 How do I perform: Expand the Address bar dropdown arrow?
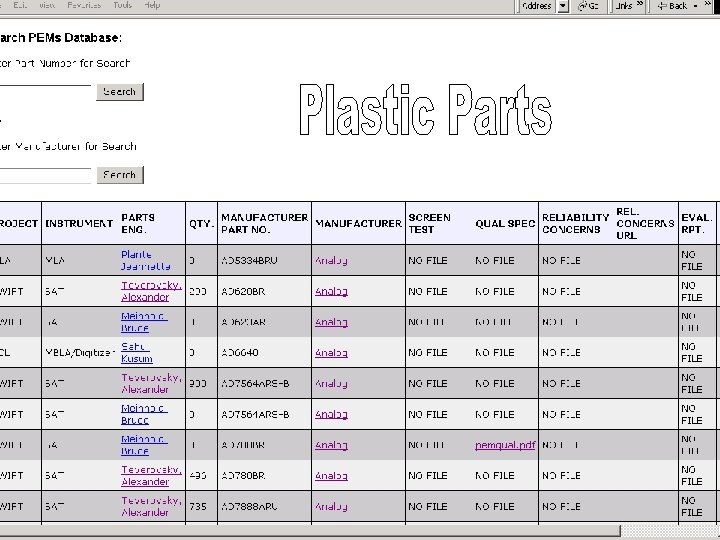click(x=563, y=6)
